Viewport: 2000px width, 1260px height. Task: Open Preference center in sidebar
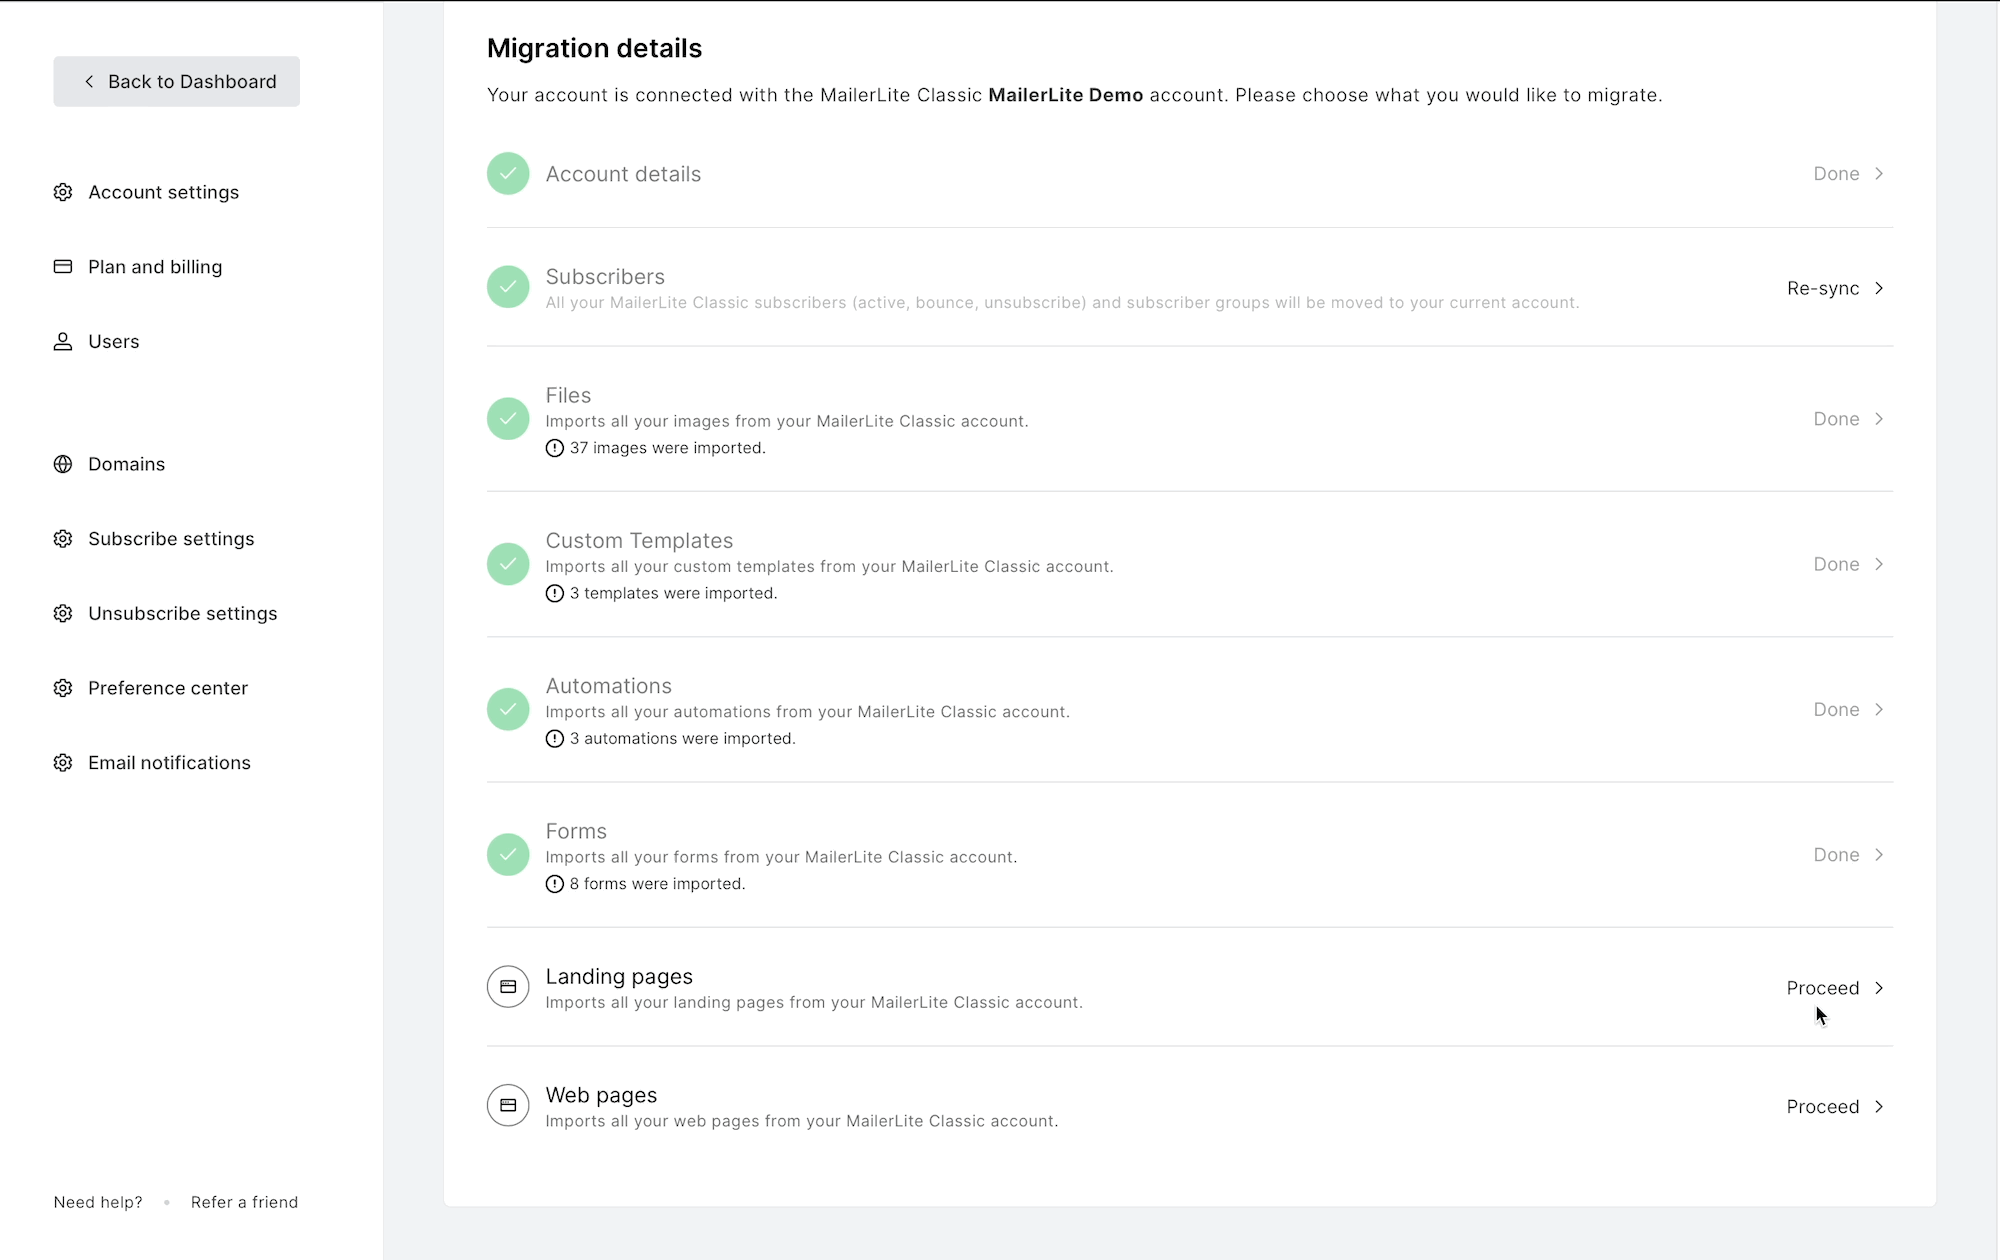pyautogui.click(x=167, y=688)
